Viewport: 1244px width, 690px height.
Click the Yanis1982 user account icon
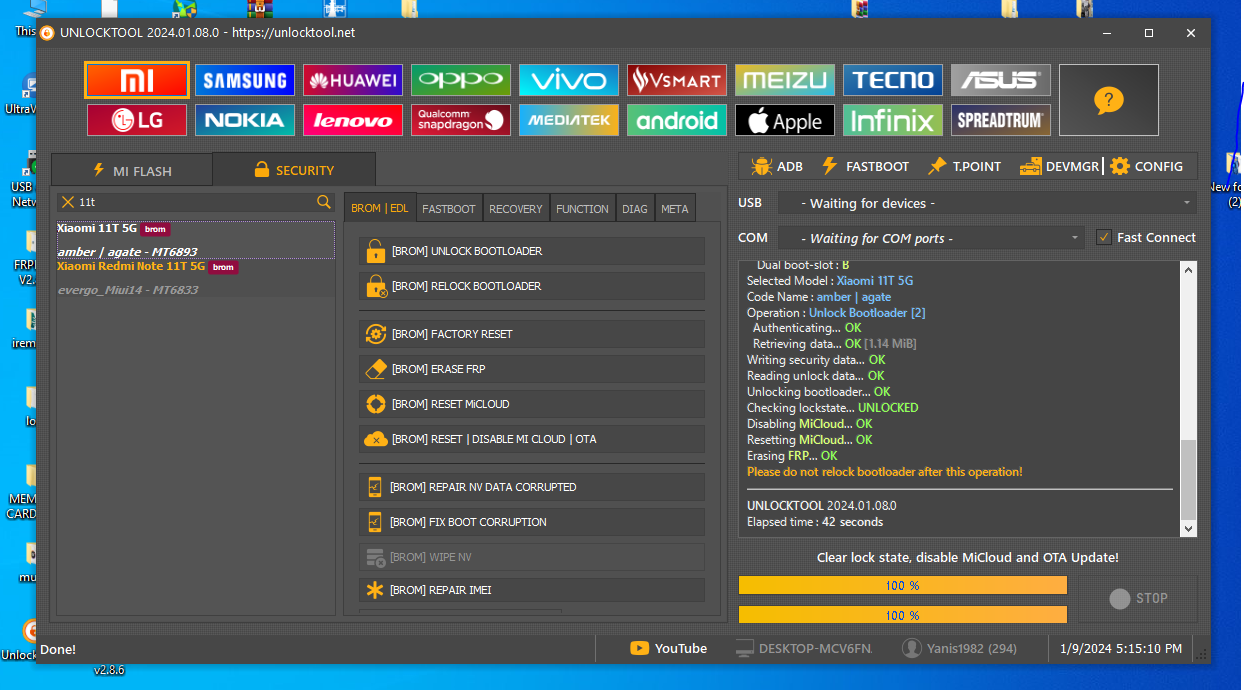click(911, 648)
